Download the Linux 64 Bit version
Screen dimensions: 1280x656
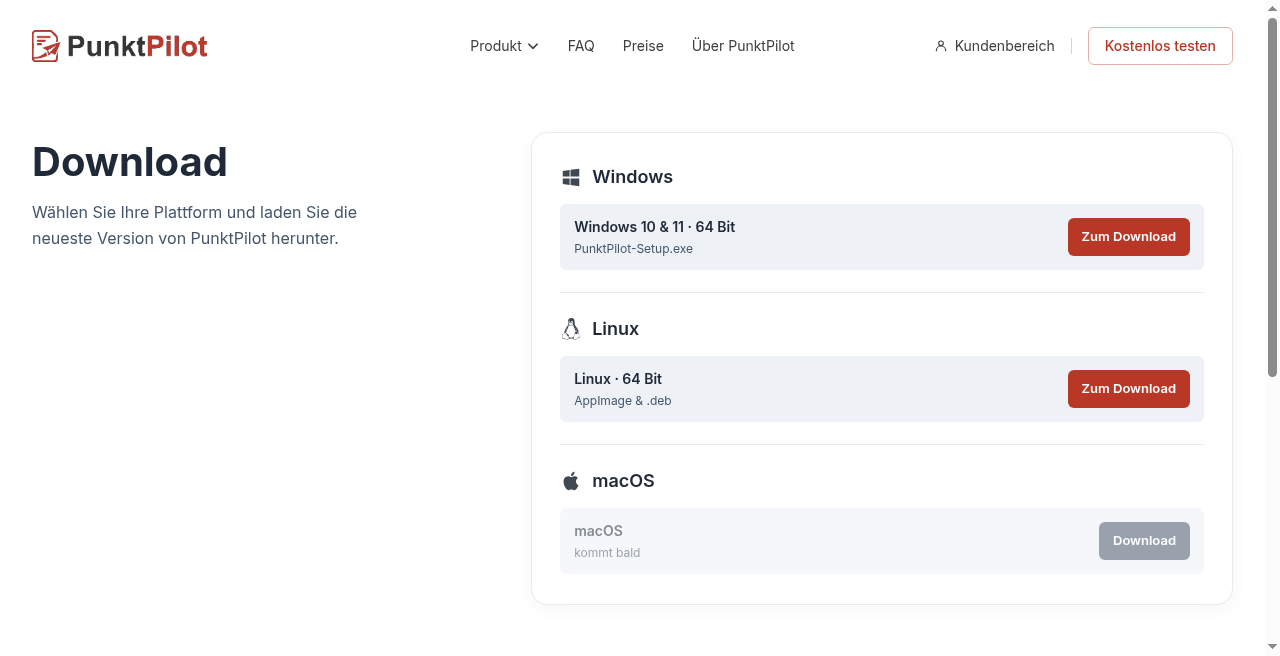[x=1129, y=389]
